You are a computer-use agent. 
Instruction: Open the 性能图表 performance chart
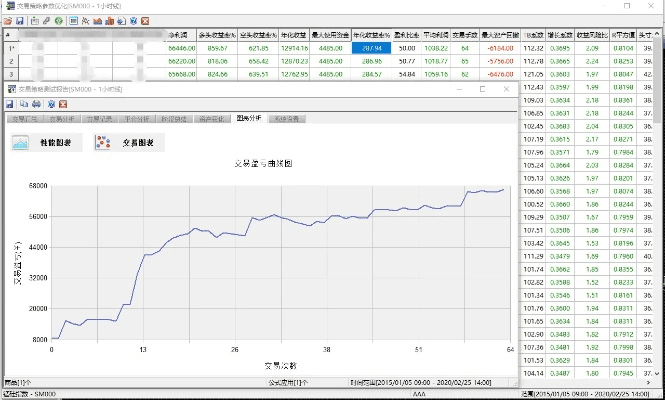[x=43, y=144]
